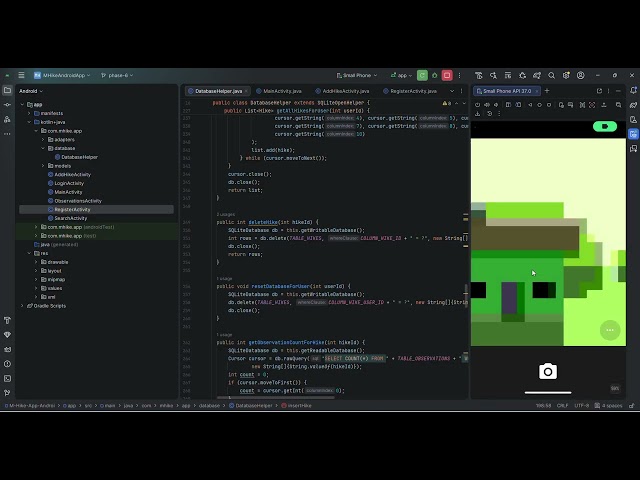Screen dimensions: 640x480
Task: Open the Git version control tool window
Action: pos(7,393)
